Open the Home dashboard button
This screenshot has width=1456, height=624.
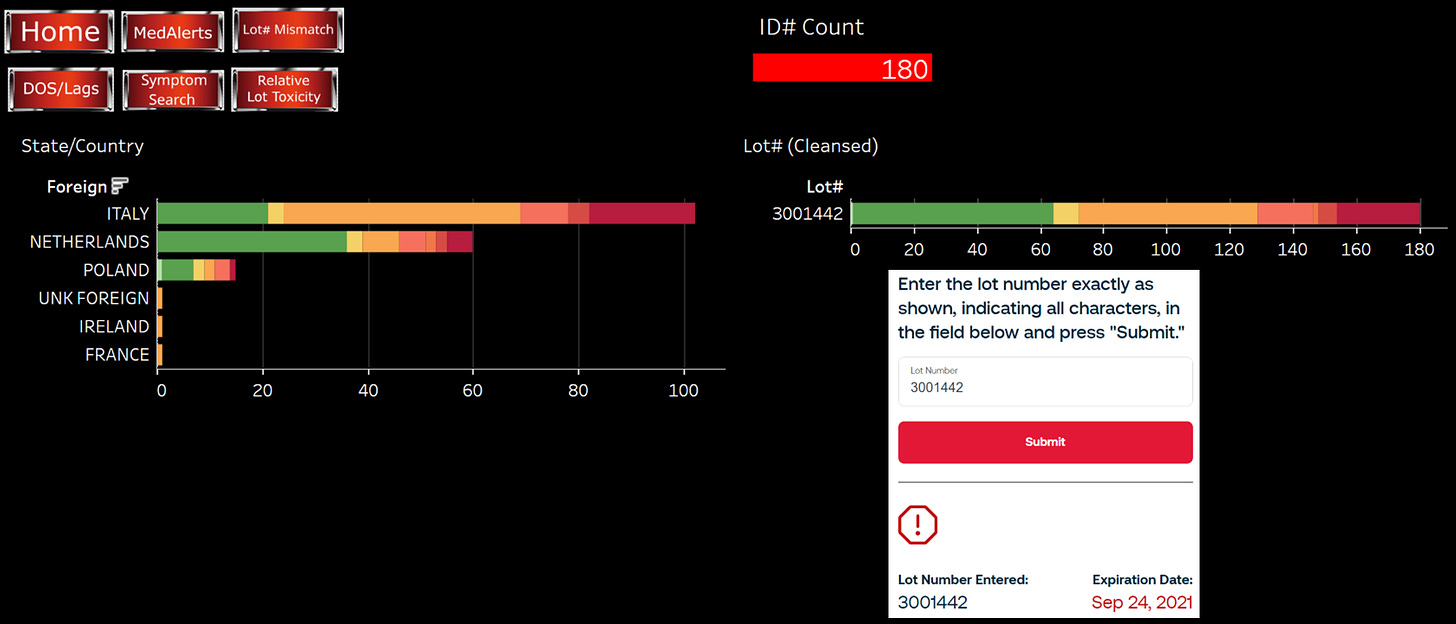[60, 32]
